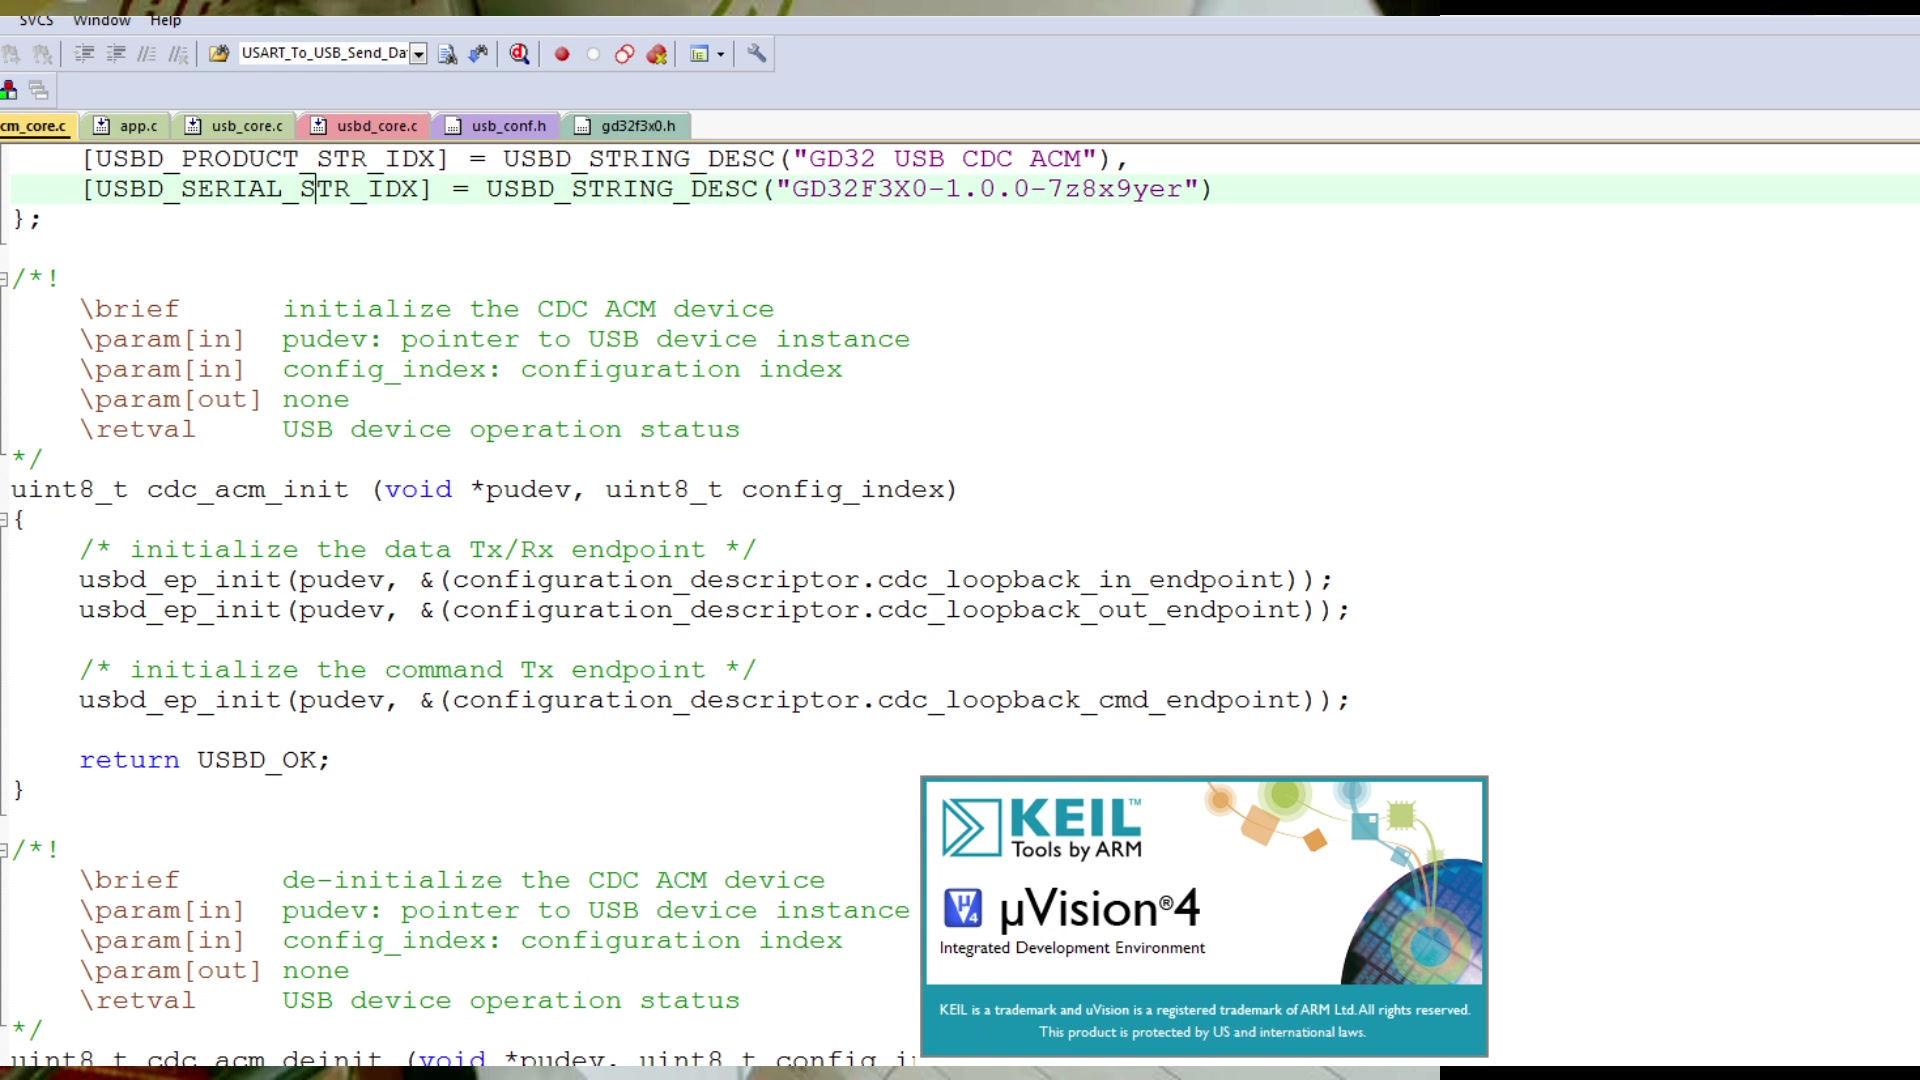Open the Help menu
The height and width of the screenshot is (1080, 1920).
[x=165, y=20]
